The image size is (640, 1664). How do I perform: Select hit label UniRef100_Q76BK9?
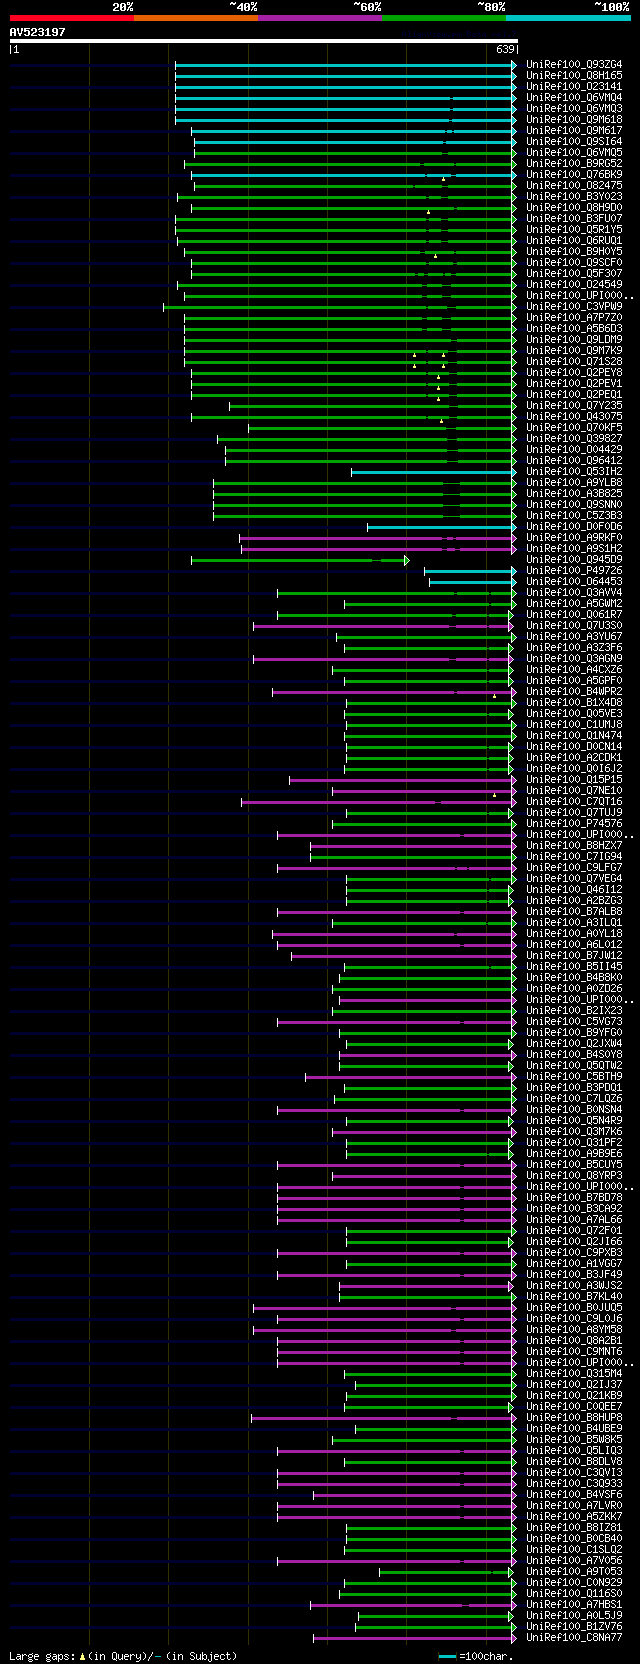click(574, 175)
